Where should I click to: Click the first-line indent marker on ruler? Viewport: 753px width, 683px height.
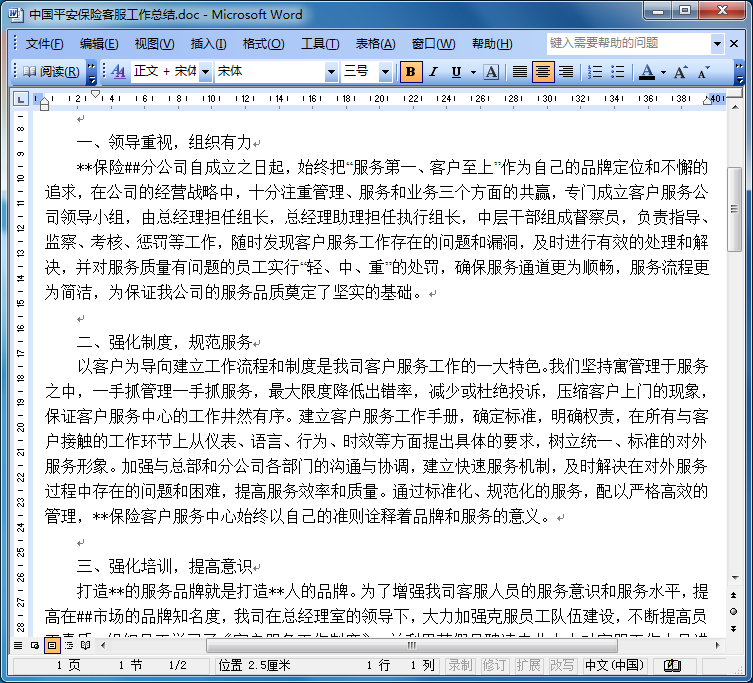point(96,94)
